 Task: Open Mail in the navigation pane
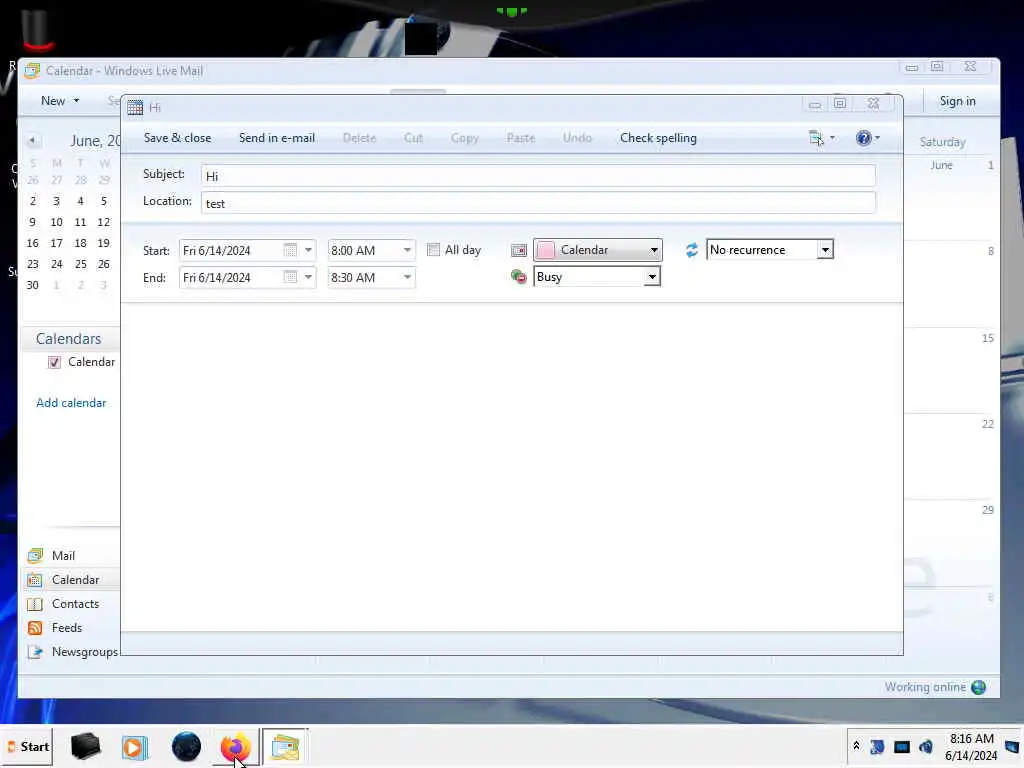[x=63, y=556]
